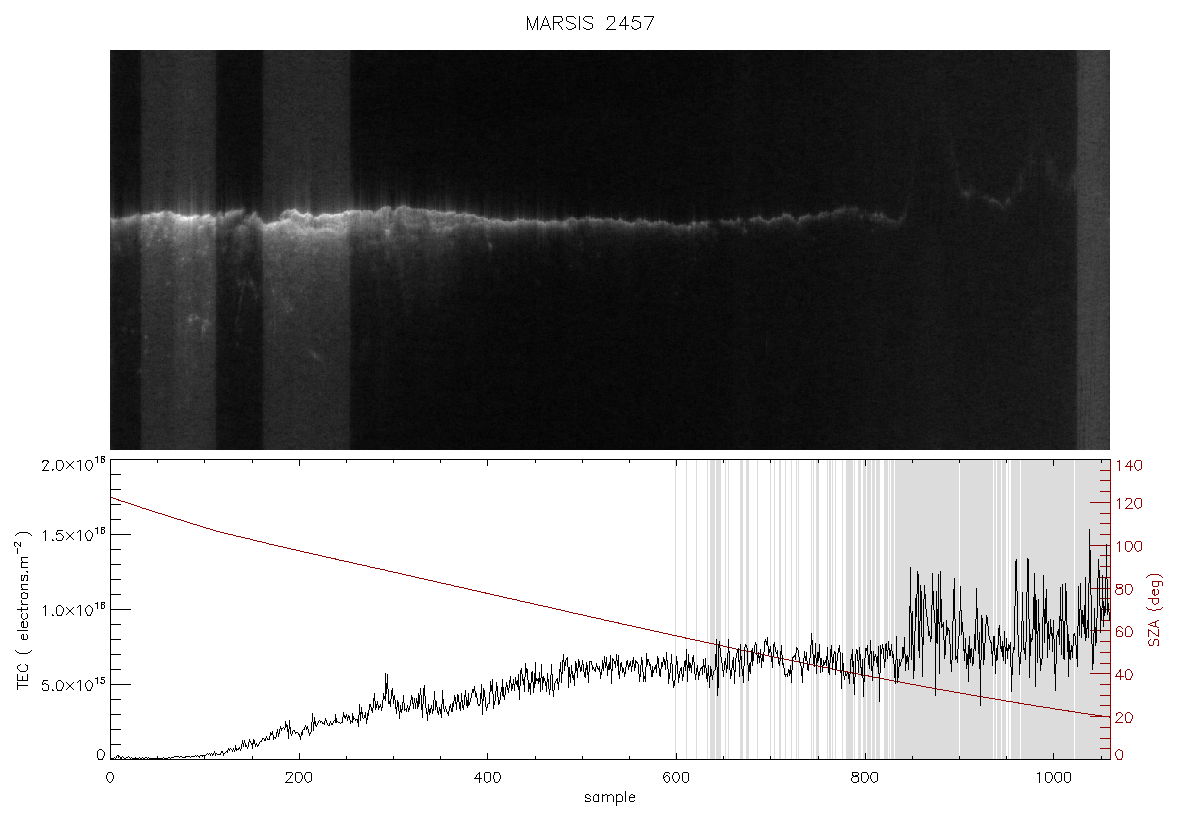Click the bright vertical band at radargram's right edge
This screenshot has height=830, width=1180.
tap(1093, 250)
